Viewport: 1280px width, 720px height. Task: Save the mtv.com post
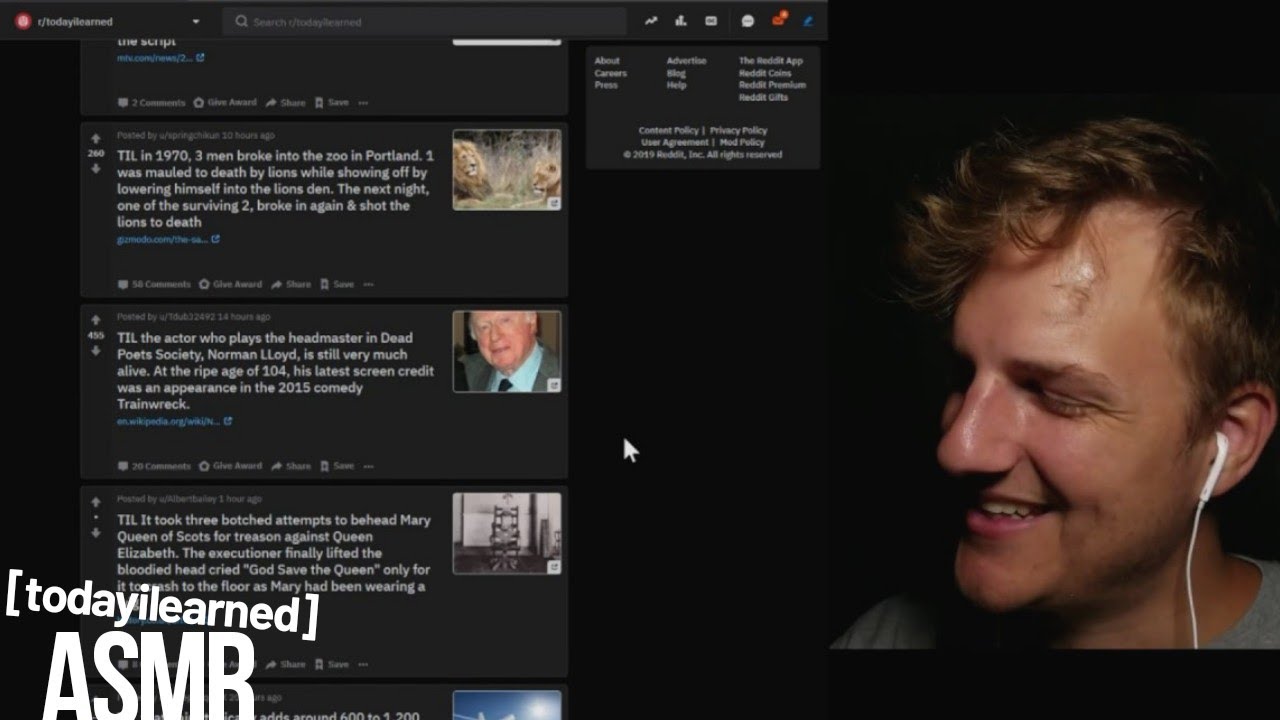(332, 102)
